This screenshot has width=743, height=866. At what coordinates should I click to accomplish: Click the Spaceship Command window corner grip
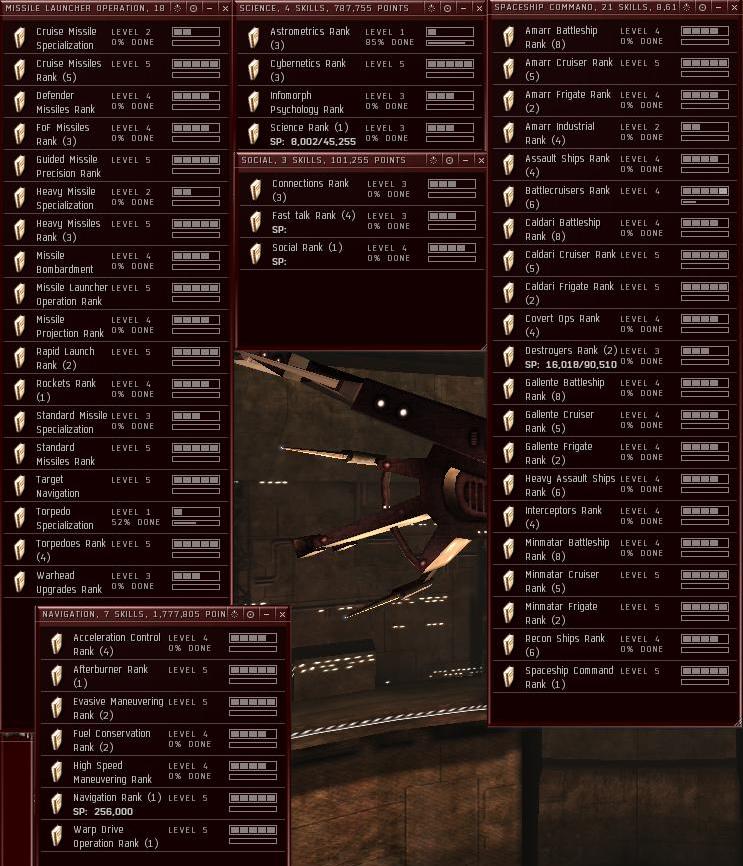point(737,722)
